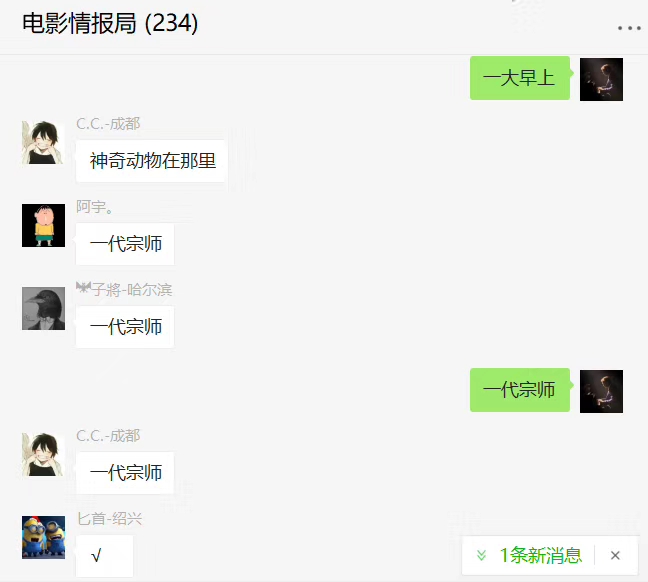Open C.C.-成都 avatar beside 神奇动物在那里
Image resolution: width=648 pixels, height=582 pixels.
pyautogui.click(x=43, y=143)
